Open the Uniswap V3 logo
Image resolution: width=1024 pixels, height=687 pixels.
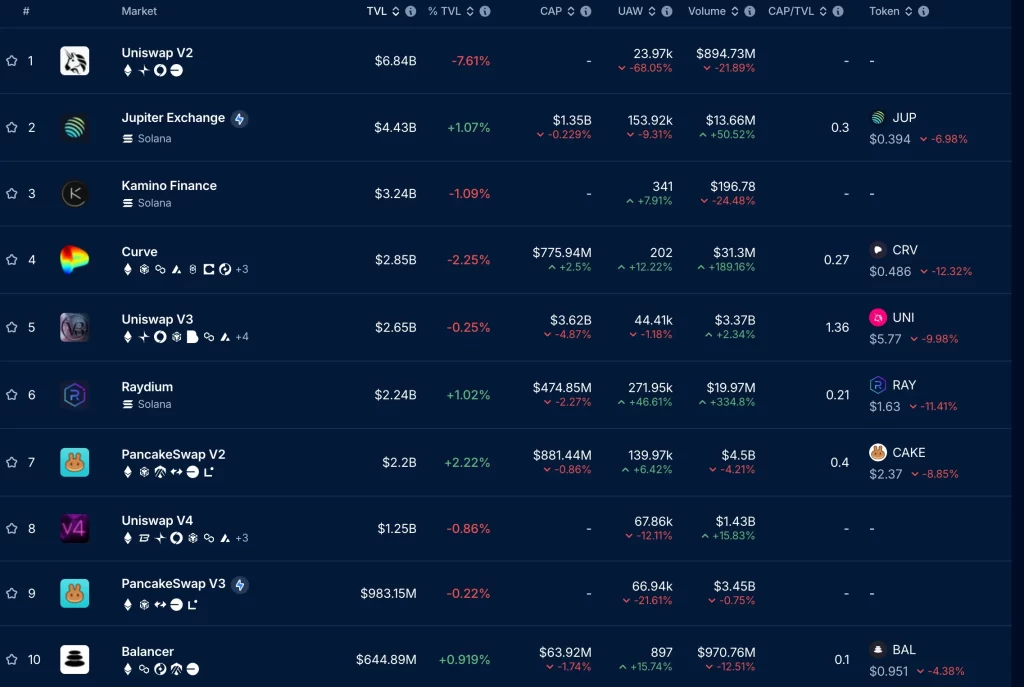coord(74,327)
